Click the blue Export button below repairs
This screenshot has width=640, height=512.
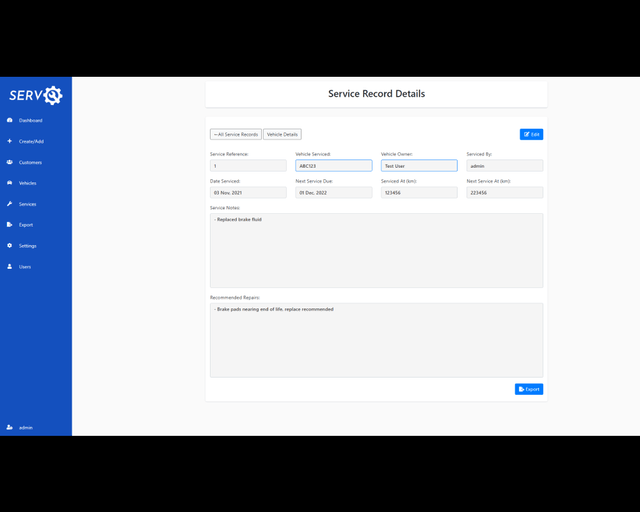pyautogui.click(x=529, y=389)
